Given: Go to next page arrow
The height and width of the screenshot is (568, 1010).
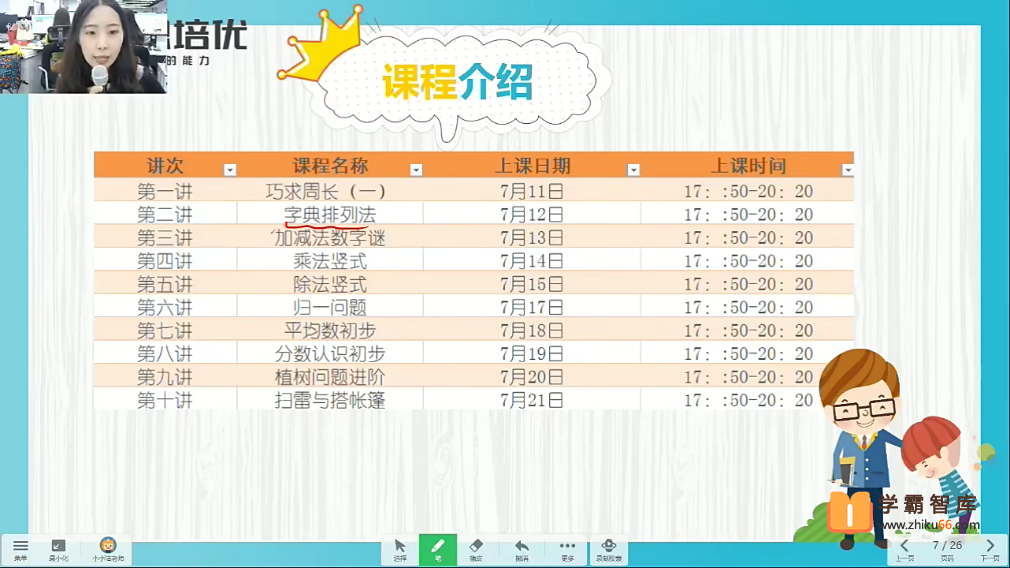Looking at the screenshot, I should [990, 550].
